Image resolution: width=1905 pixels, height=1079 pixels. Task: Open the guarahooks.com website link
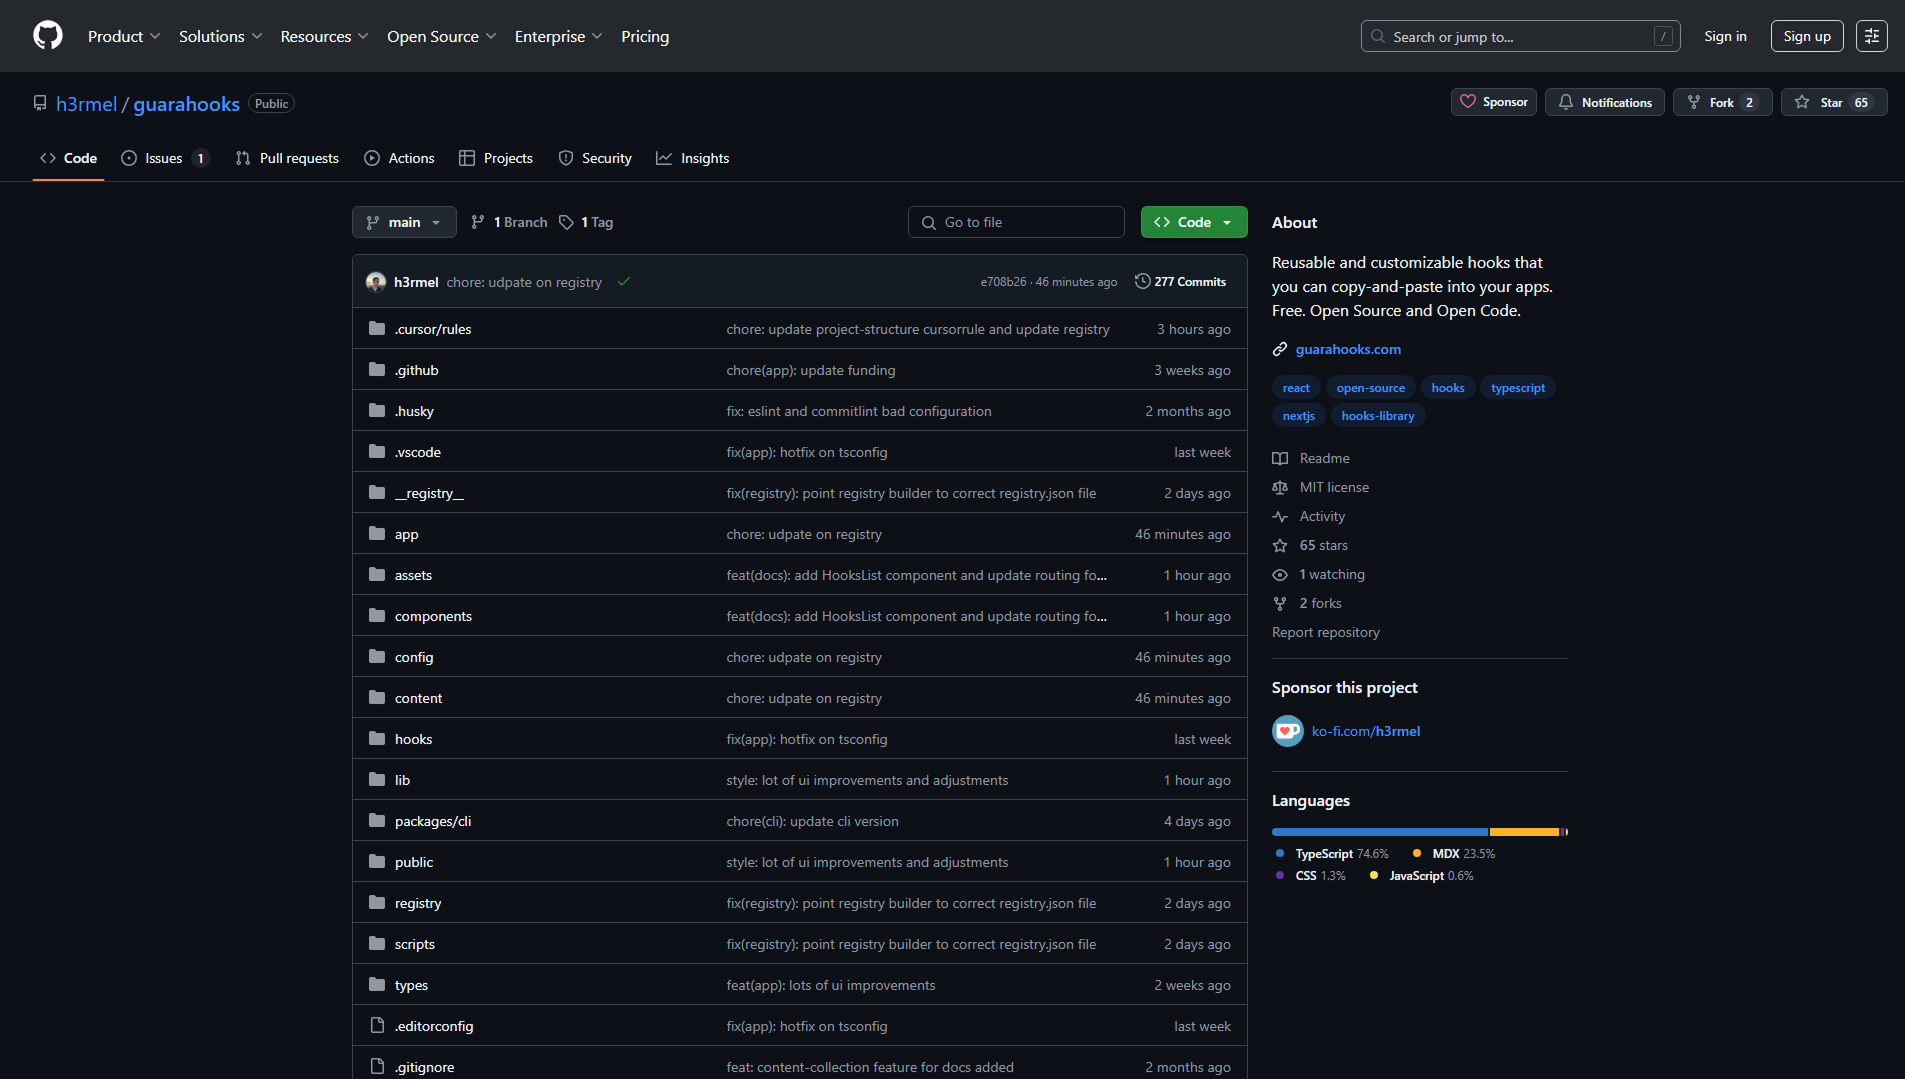[1348, 349]
